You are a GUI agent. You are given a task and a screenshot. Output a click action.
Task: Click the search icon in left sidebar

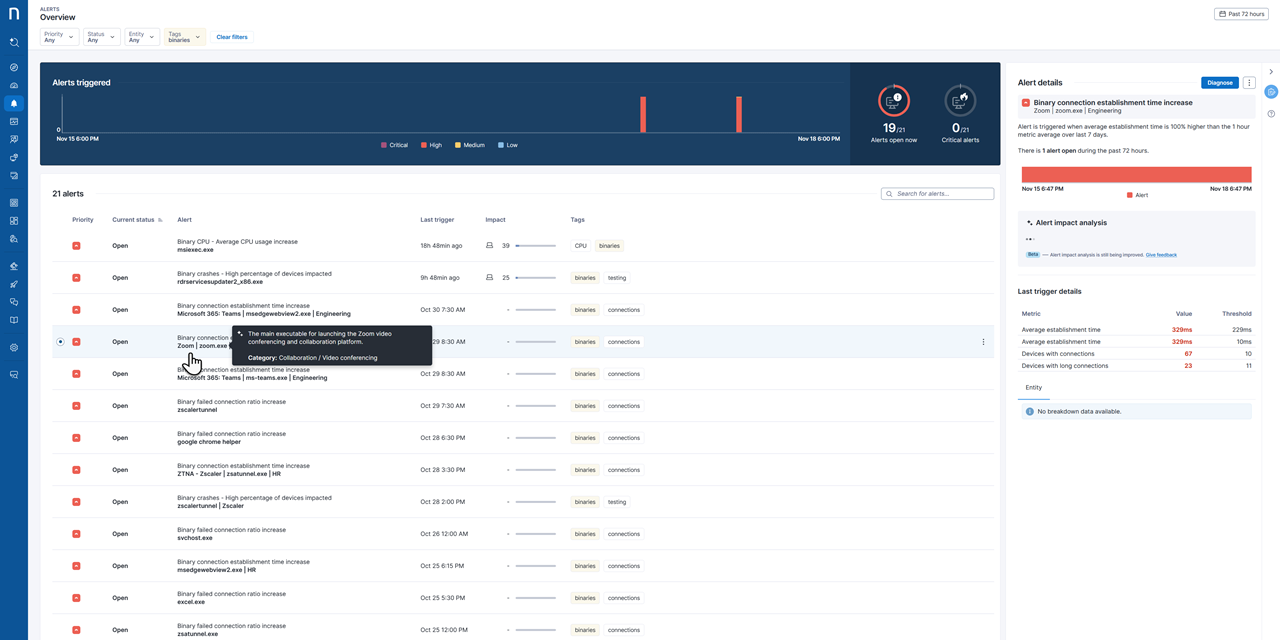coord(14,43)
